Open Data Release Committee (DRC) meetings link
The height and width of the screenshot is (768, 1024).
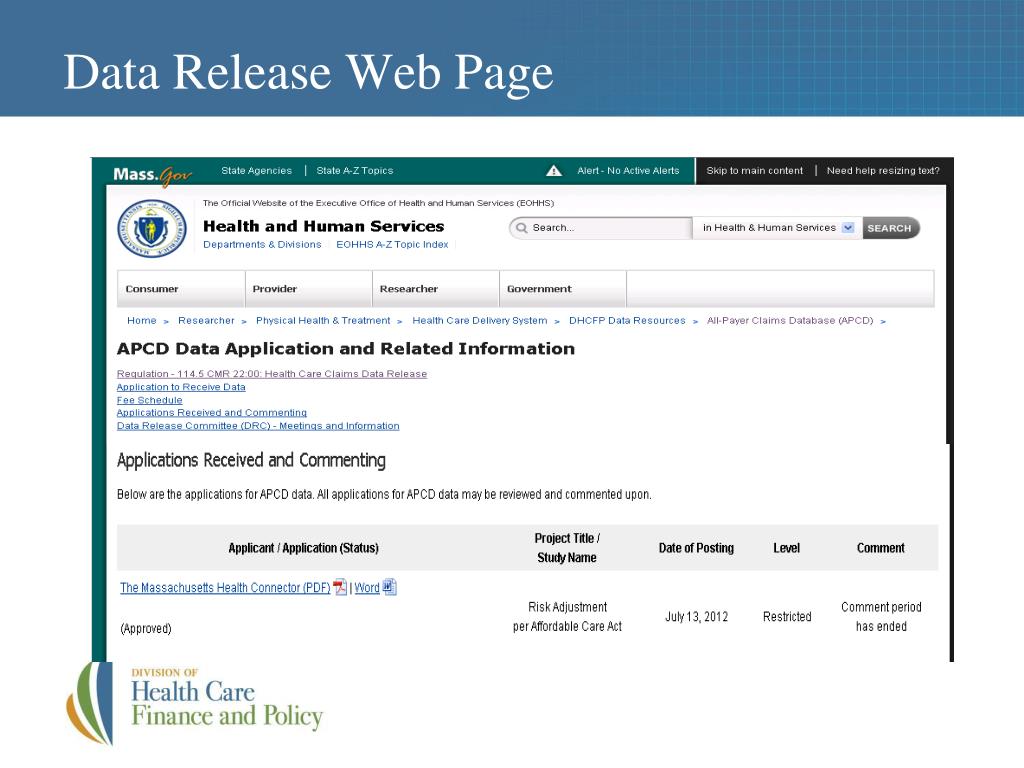(x=258, y=426)
